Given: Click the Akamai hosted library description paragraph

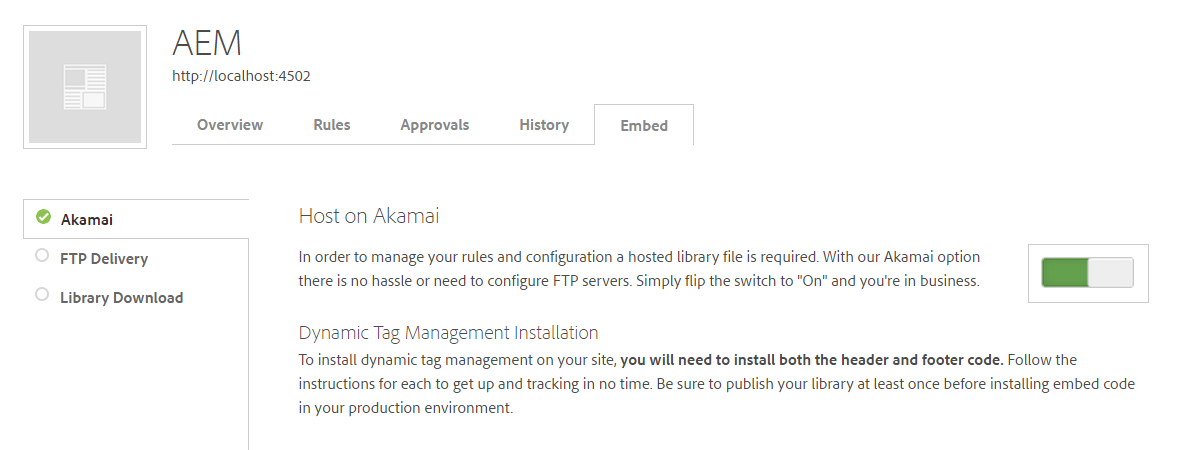Looking at the screenshot, I should click(640, 269).
